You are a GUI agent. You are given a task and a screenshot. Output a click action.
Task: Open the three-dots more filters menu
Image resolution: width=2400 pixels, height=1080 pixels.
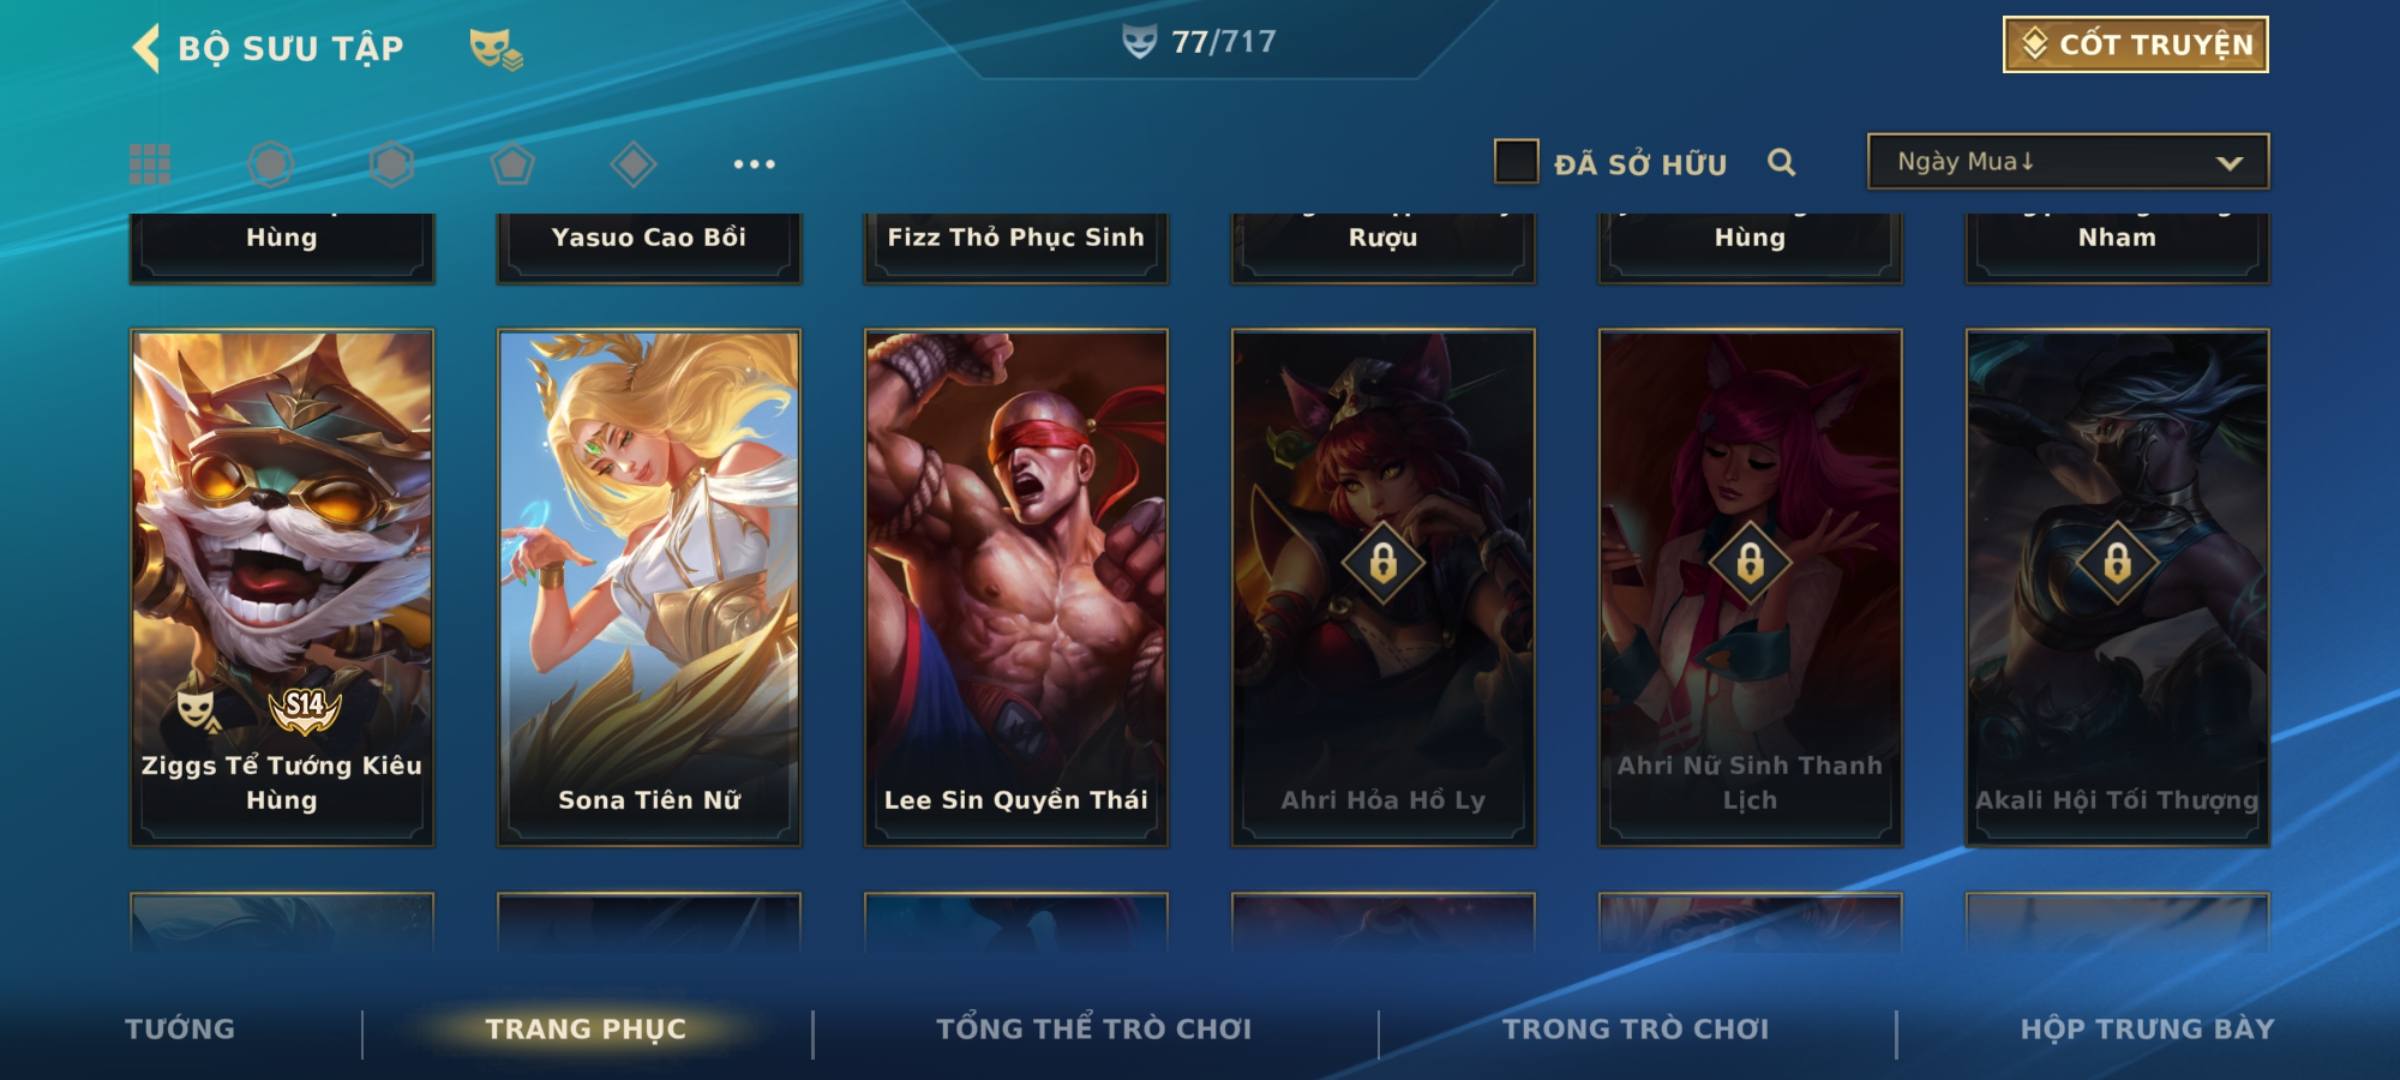tap(754, 164)
